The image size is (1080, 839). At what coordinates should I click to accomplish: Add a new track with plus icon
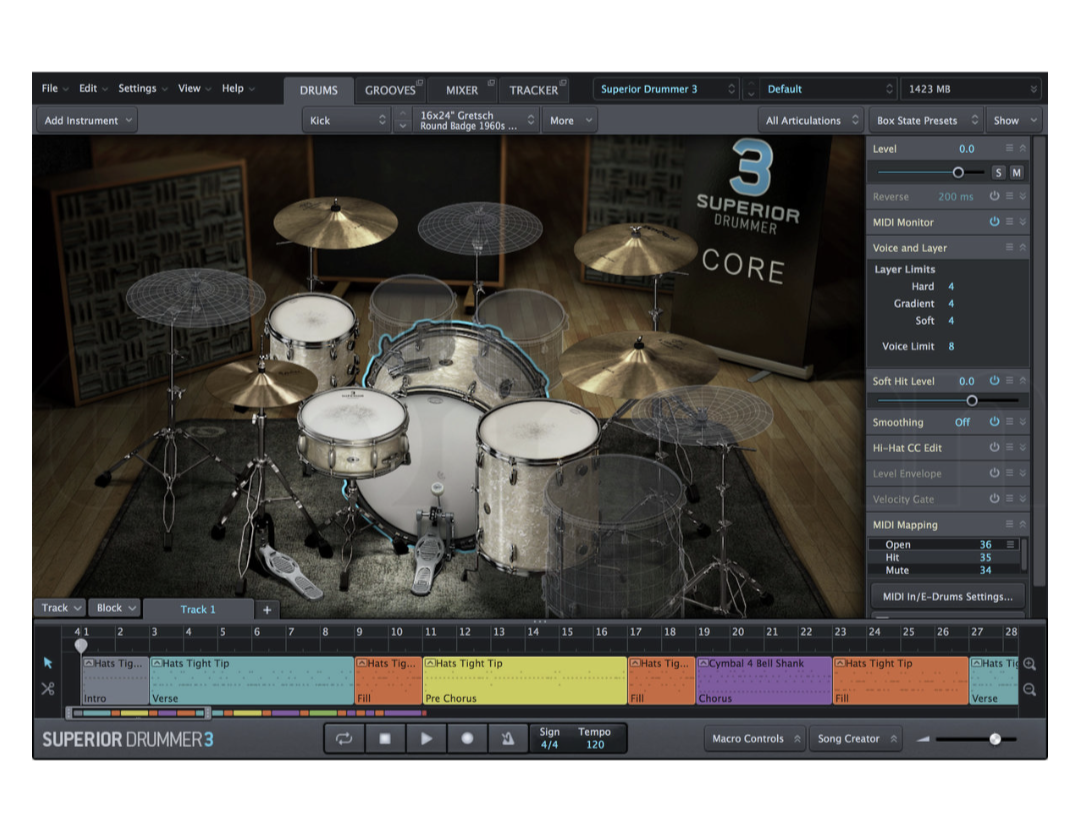267,610
